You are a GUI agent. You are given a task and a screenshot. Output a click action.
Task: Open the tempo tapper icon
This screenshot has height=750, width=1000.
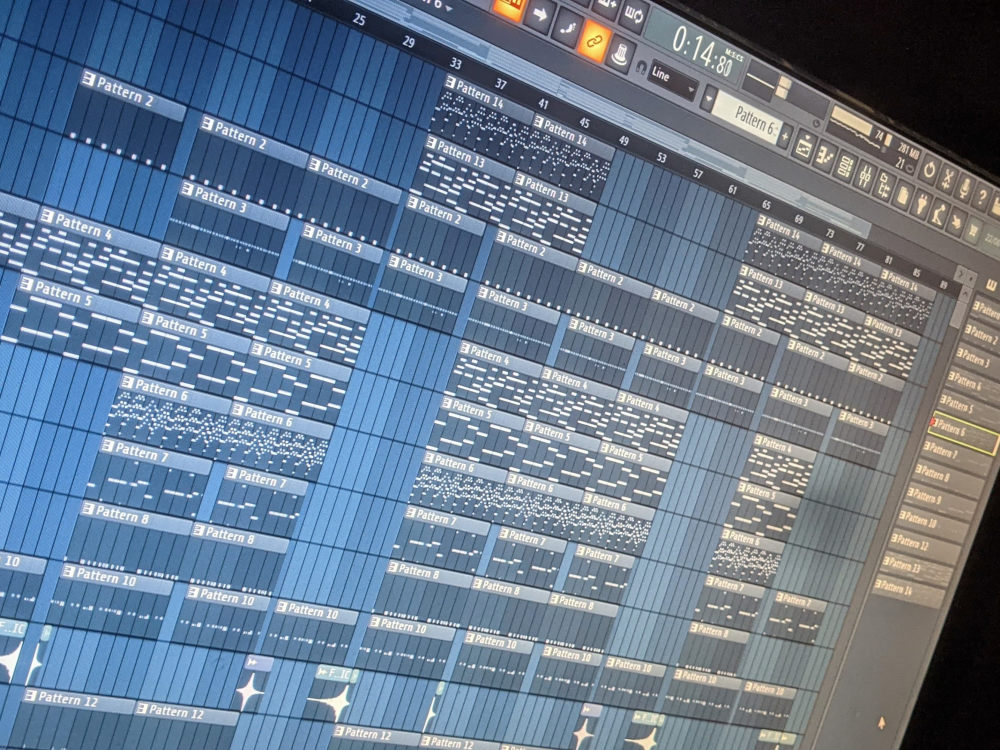(x=939, y=212)
